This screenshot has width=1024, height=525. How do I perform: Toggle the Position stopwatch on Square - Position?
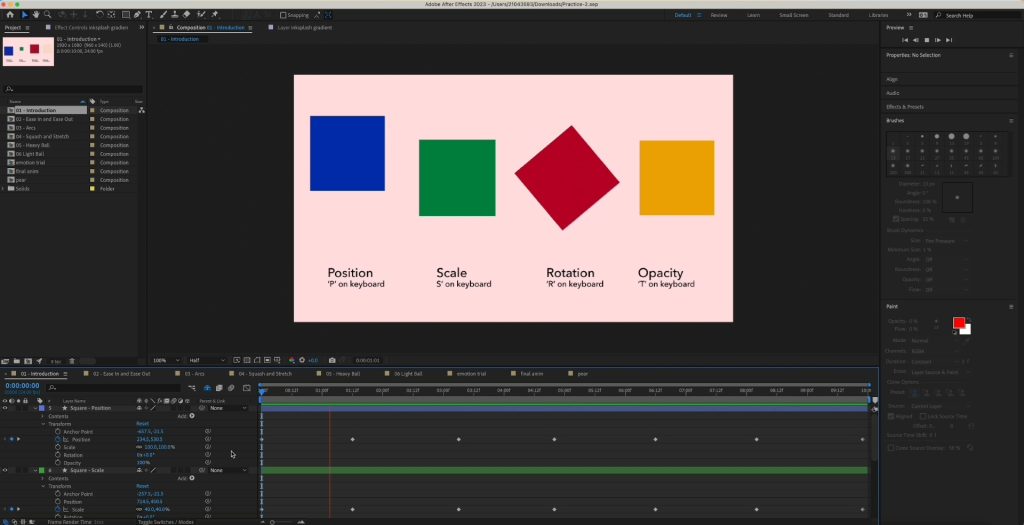pos(59,439)
